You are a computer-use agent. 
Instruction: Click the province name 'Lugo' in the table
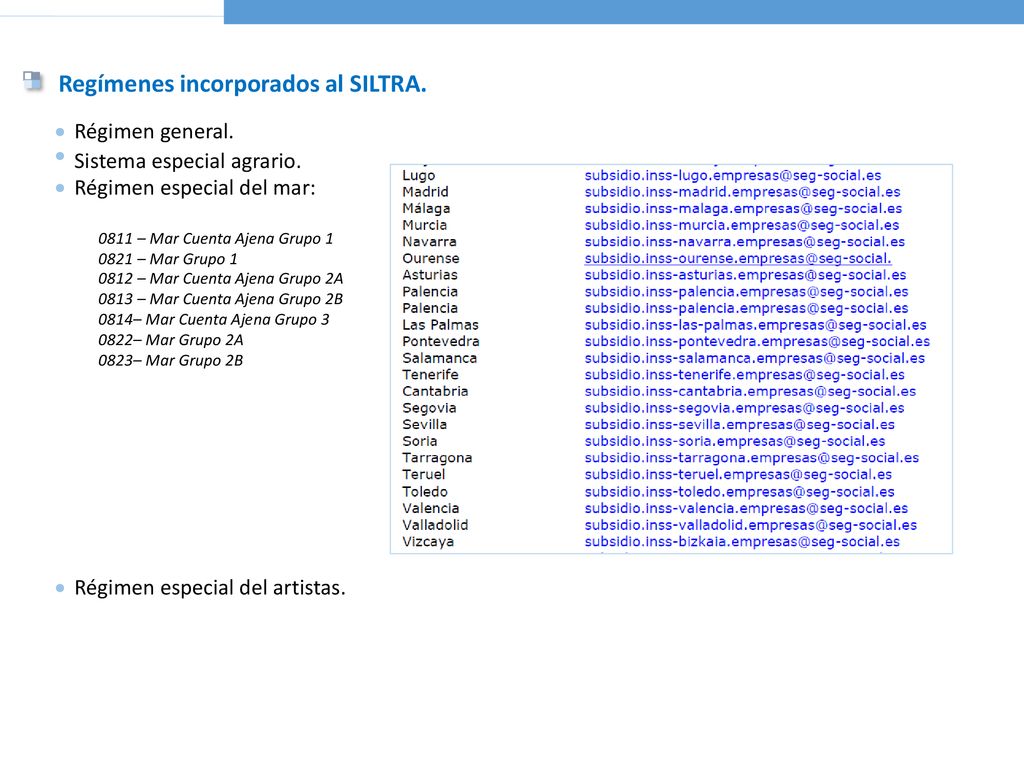[419, 176]
